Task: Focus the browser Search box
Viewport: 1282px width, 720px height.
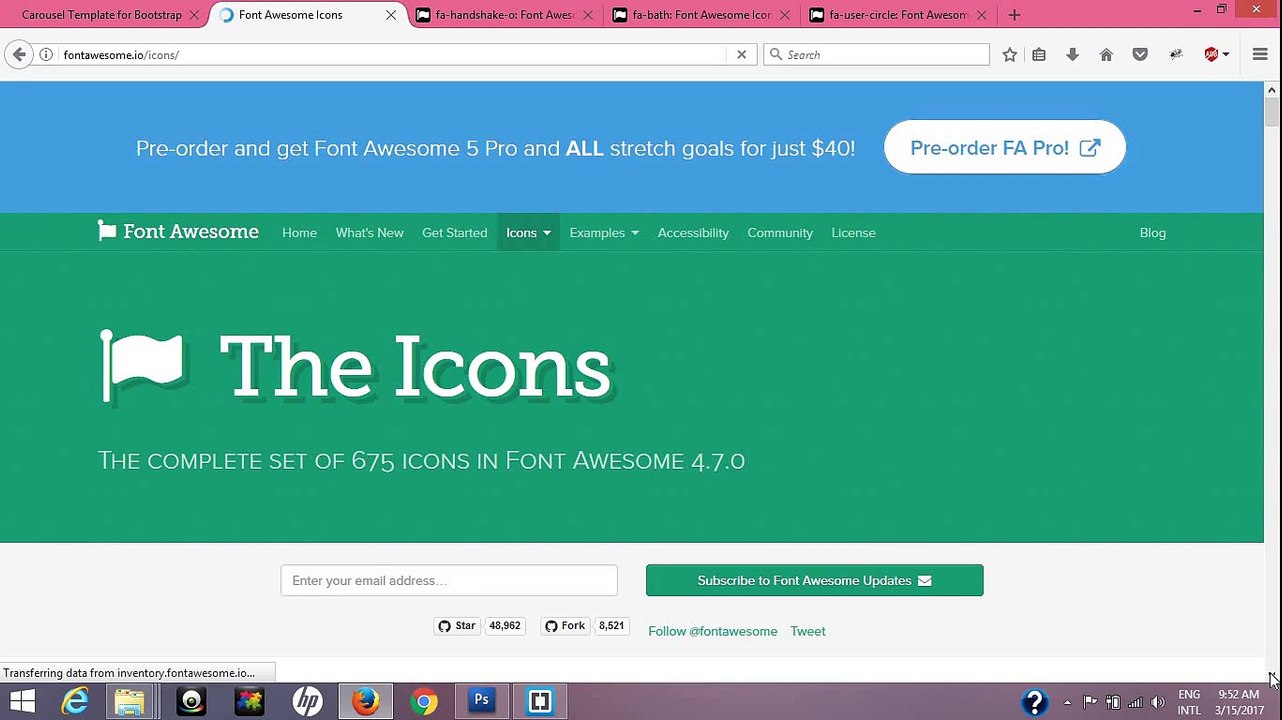Action: pos(876,55)
